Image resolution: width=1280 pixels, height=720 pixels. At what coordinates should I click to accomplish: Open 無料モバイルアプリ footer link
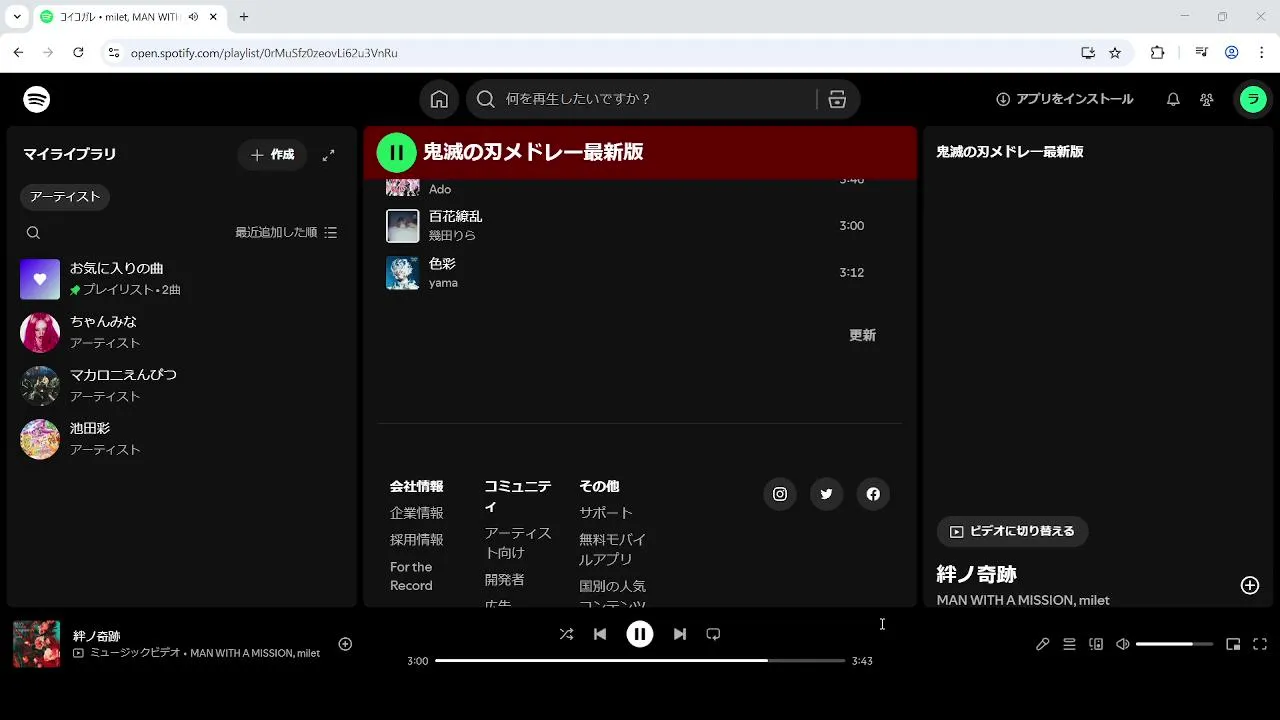[613, 550]
